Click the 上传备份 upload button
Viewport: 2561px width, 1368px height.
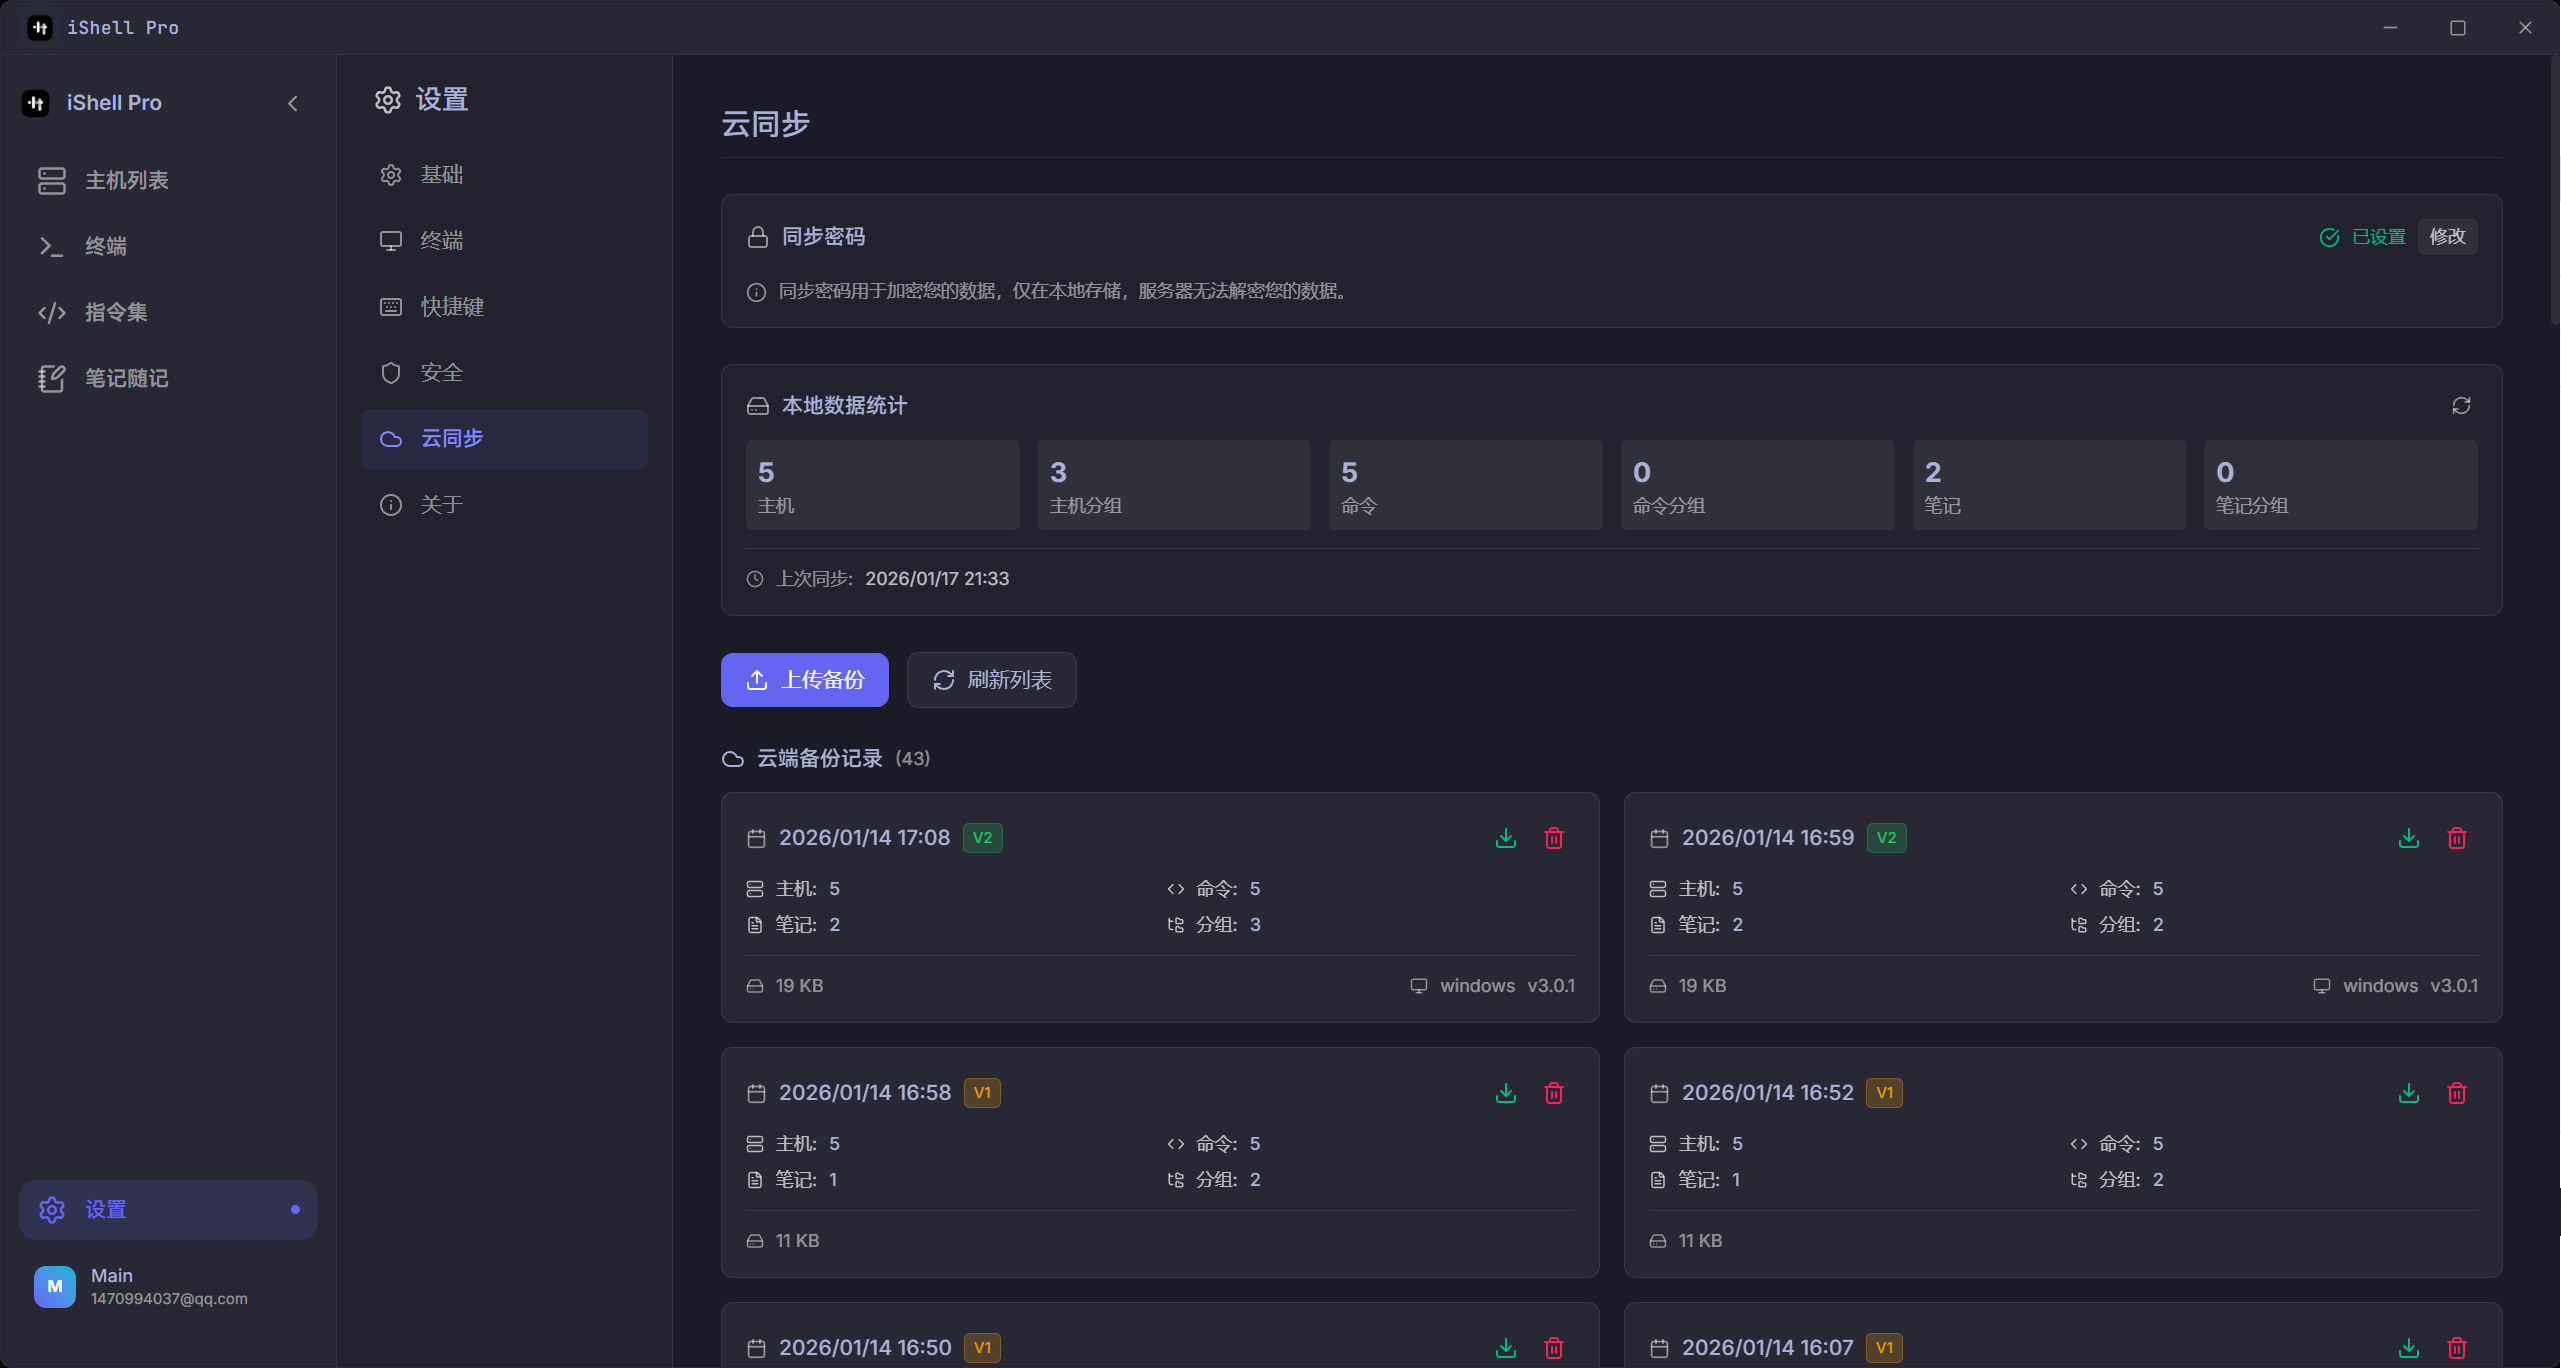point(805,680)
